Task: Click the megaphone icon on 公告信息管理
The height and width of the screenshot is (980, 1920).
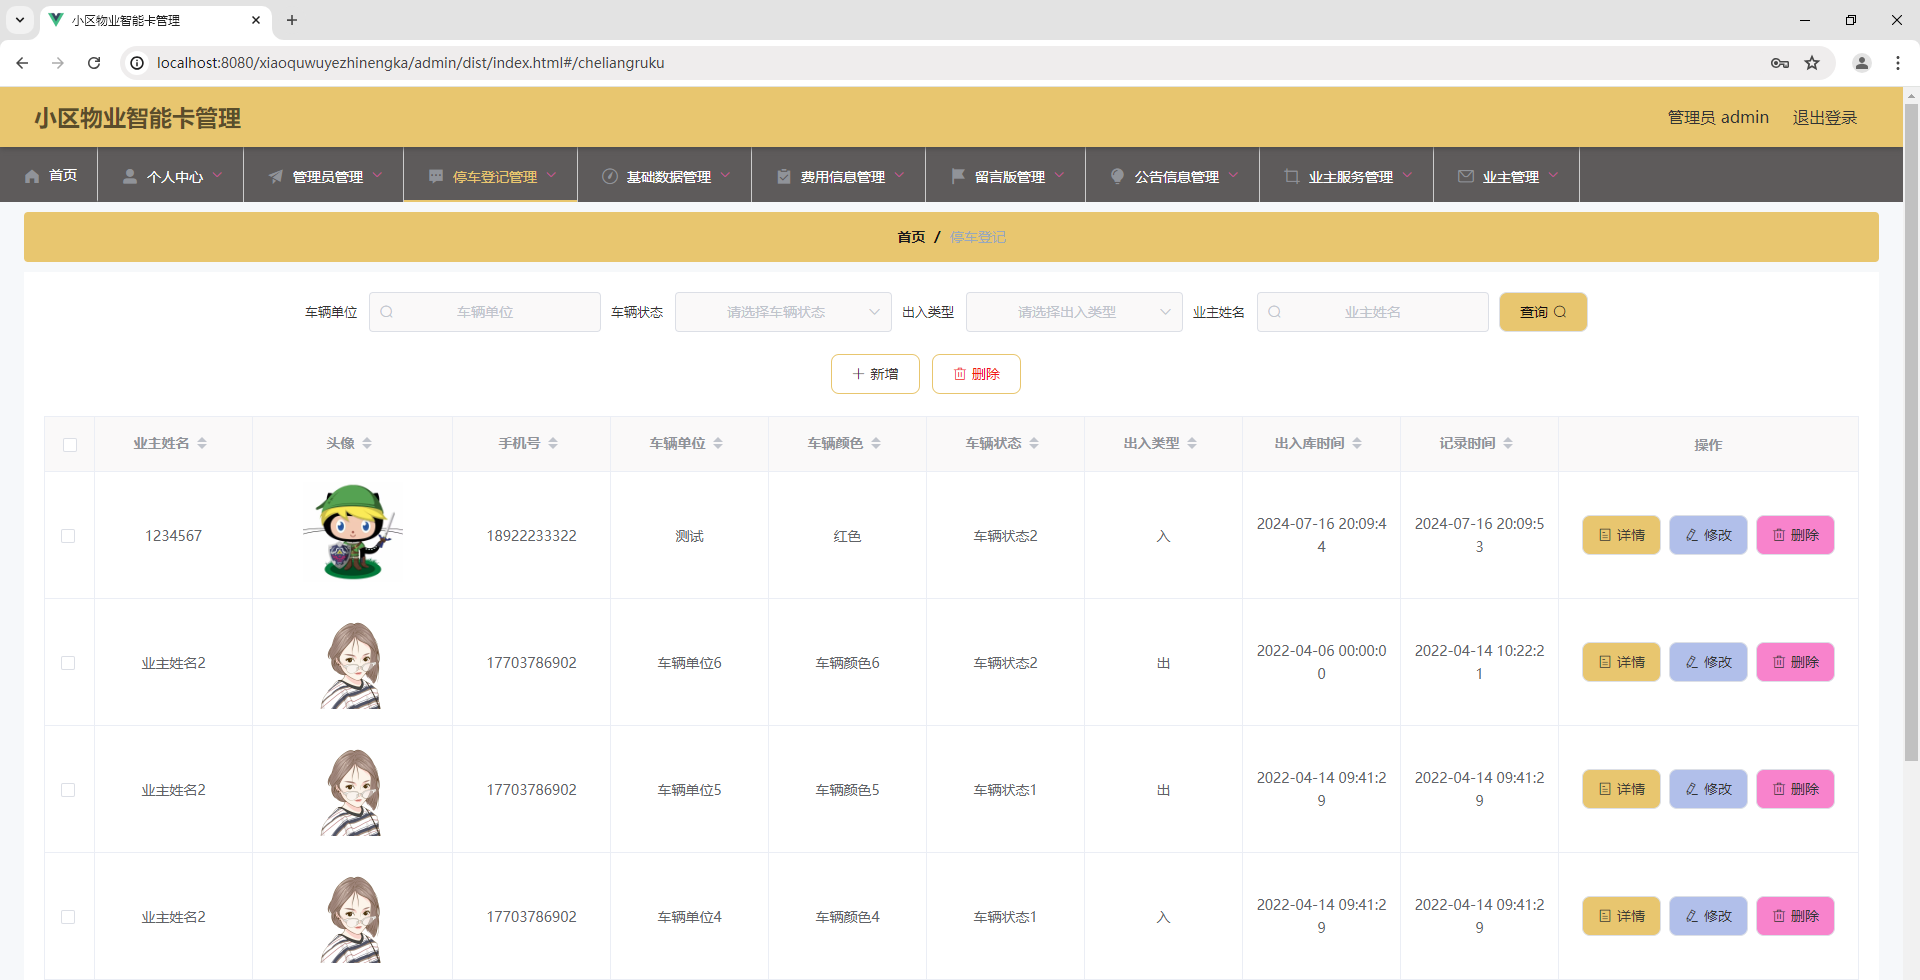Action: pos(1117,176)
